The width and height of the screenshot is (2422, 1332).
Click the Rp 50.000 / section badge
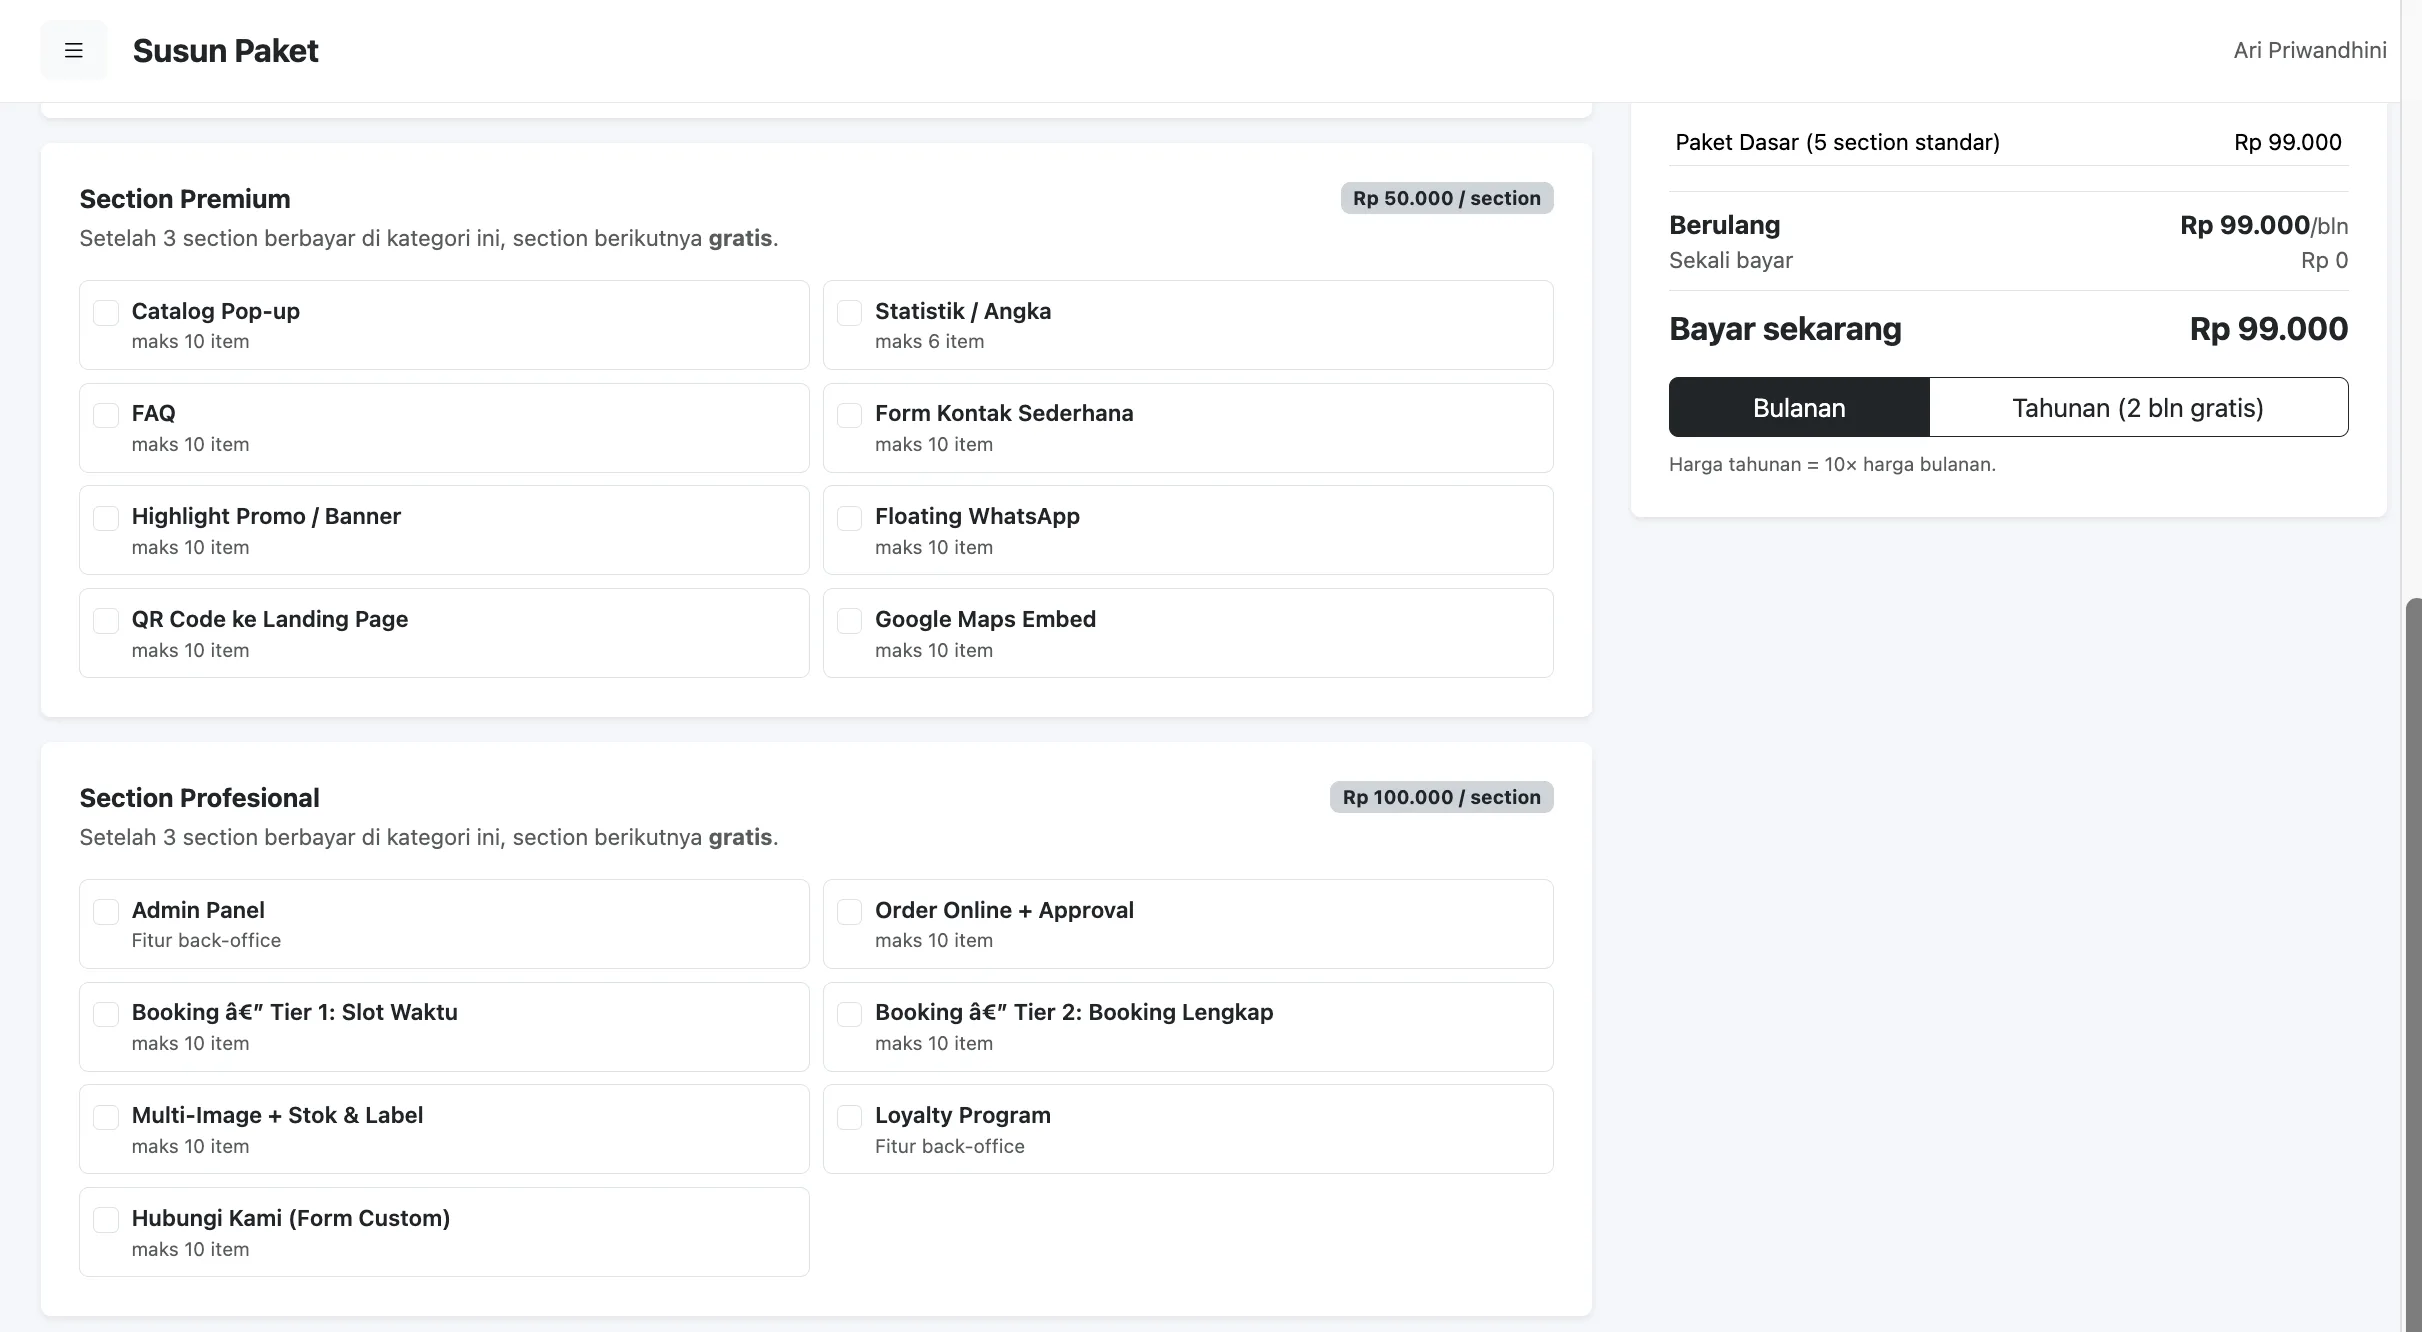(1447, 198)
